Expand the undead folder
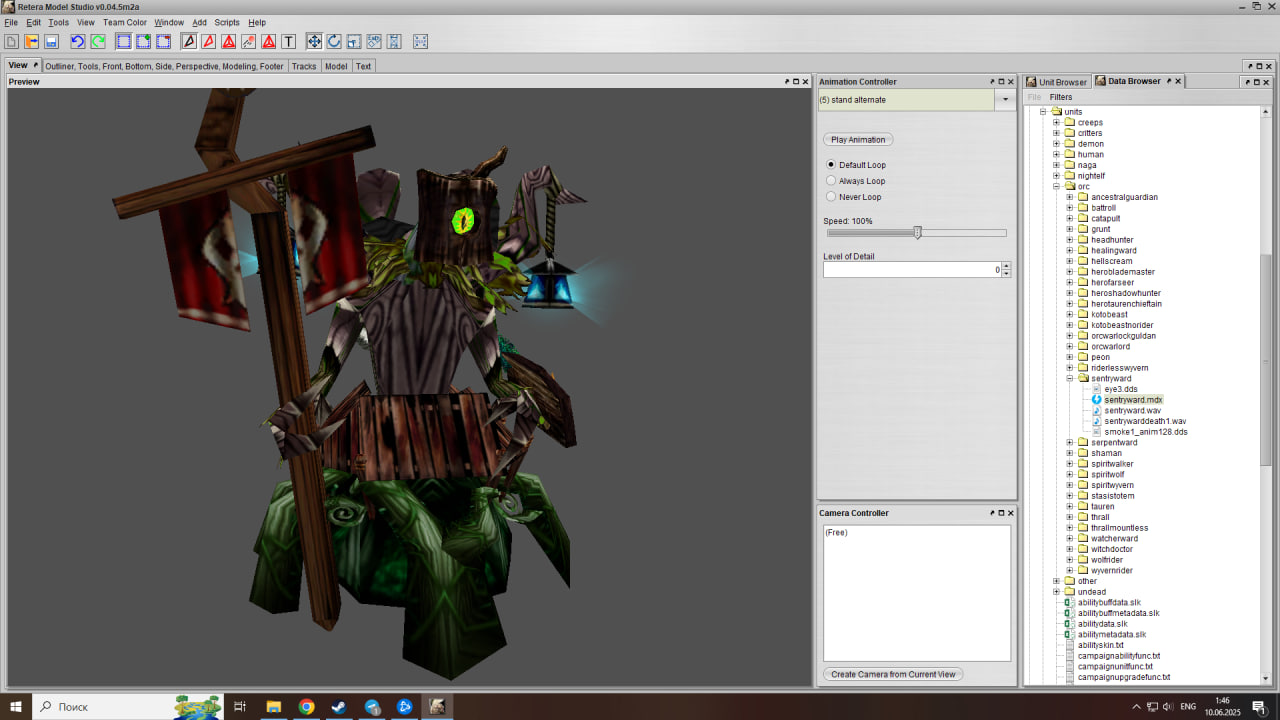Screen dimensions: 1280x720 [x=1057, y=591]
